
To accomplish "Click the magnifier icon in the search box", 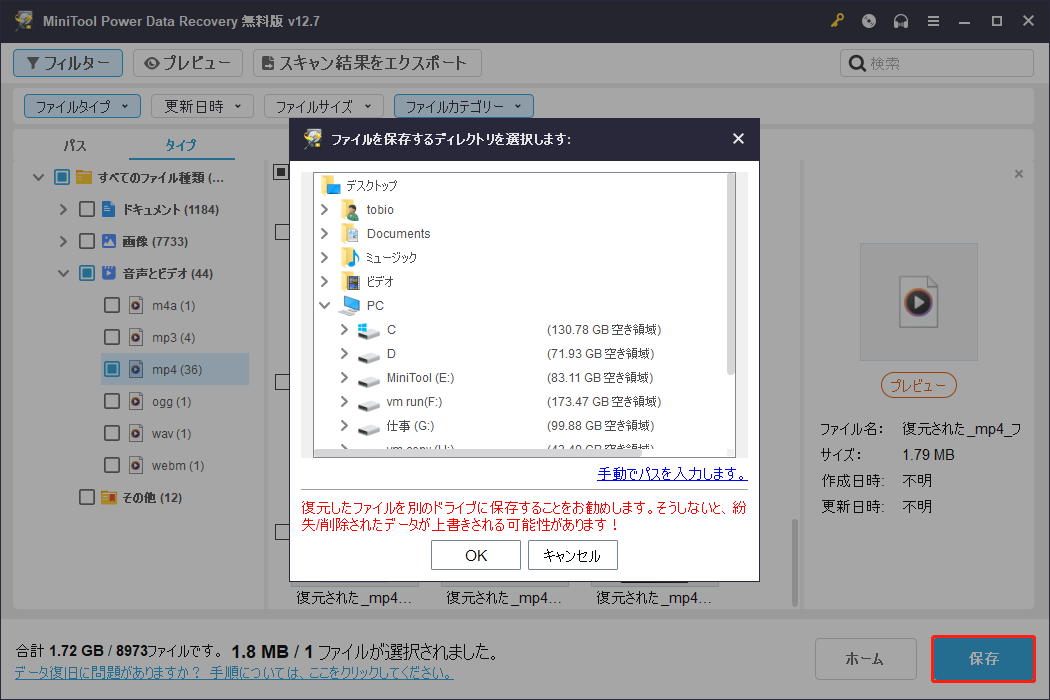I will tap(857, 62).
